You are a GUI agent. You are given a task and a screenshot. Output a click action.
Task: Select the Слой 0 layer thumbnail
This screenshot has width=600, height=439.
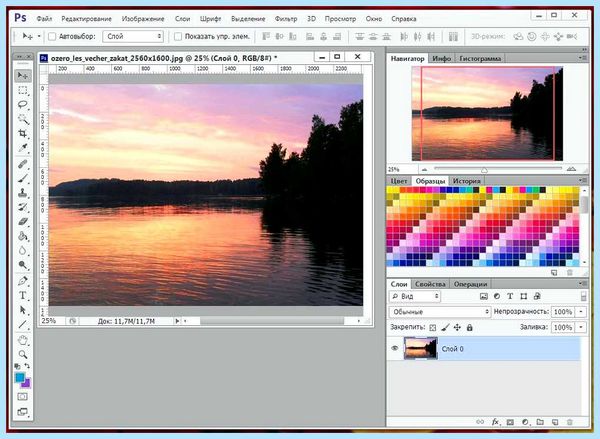[421, 348]
